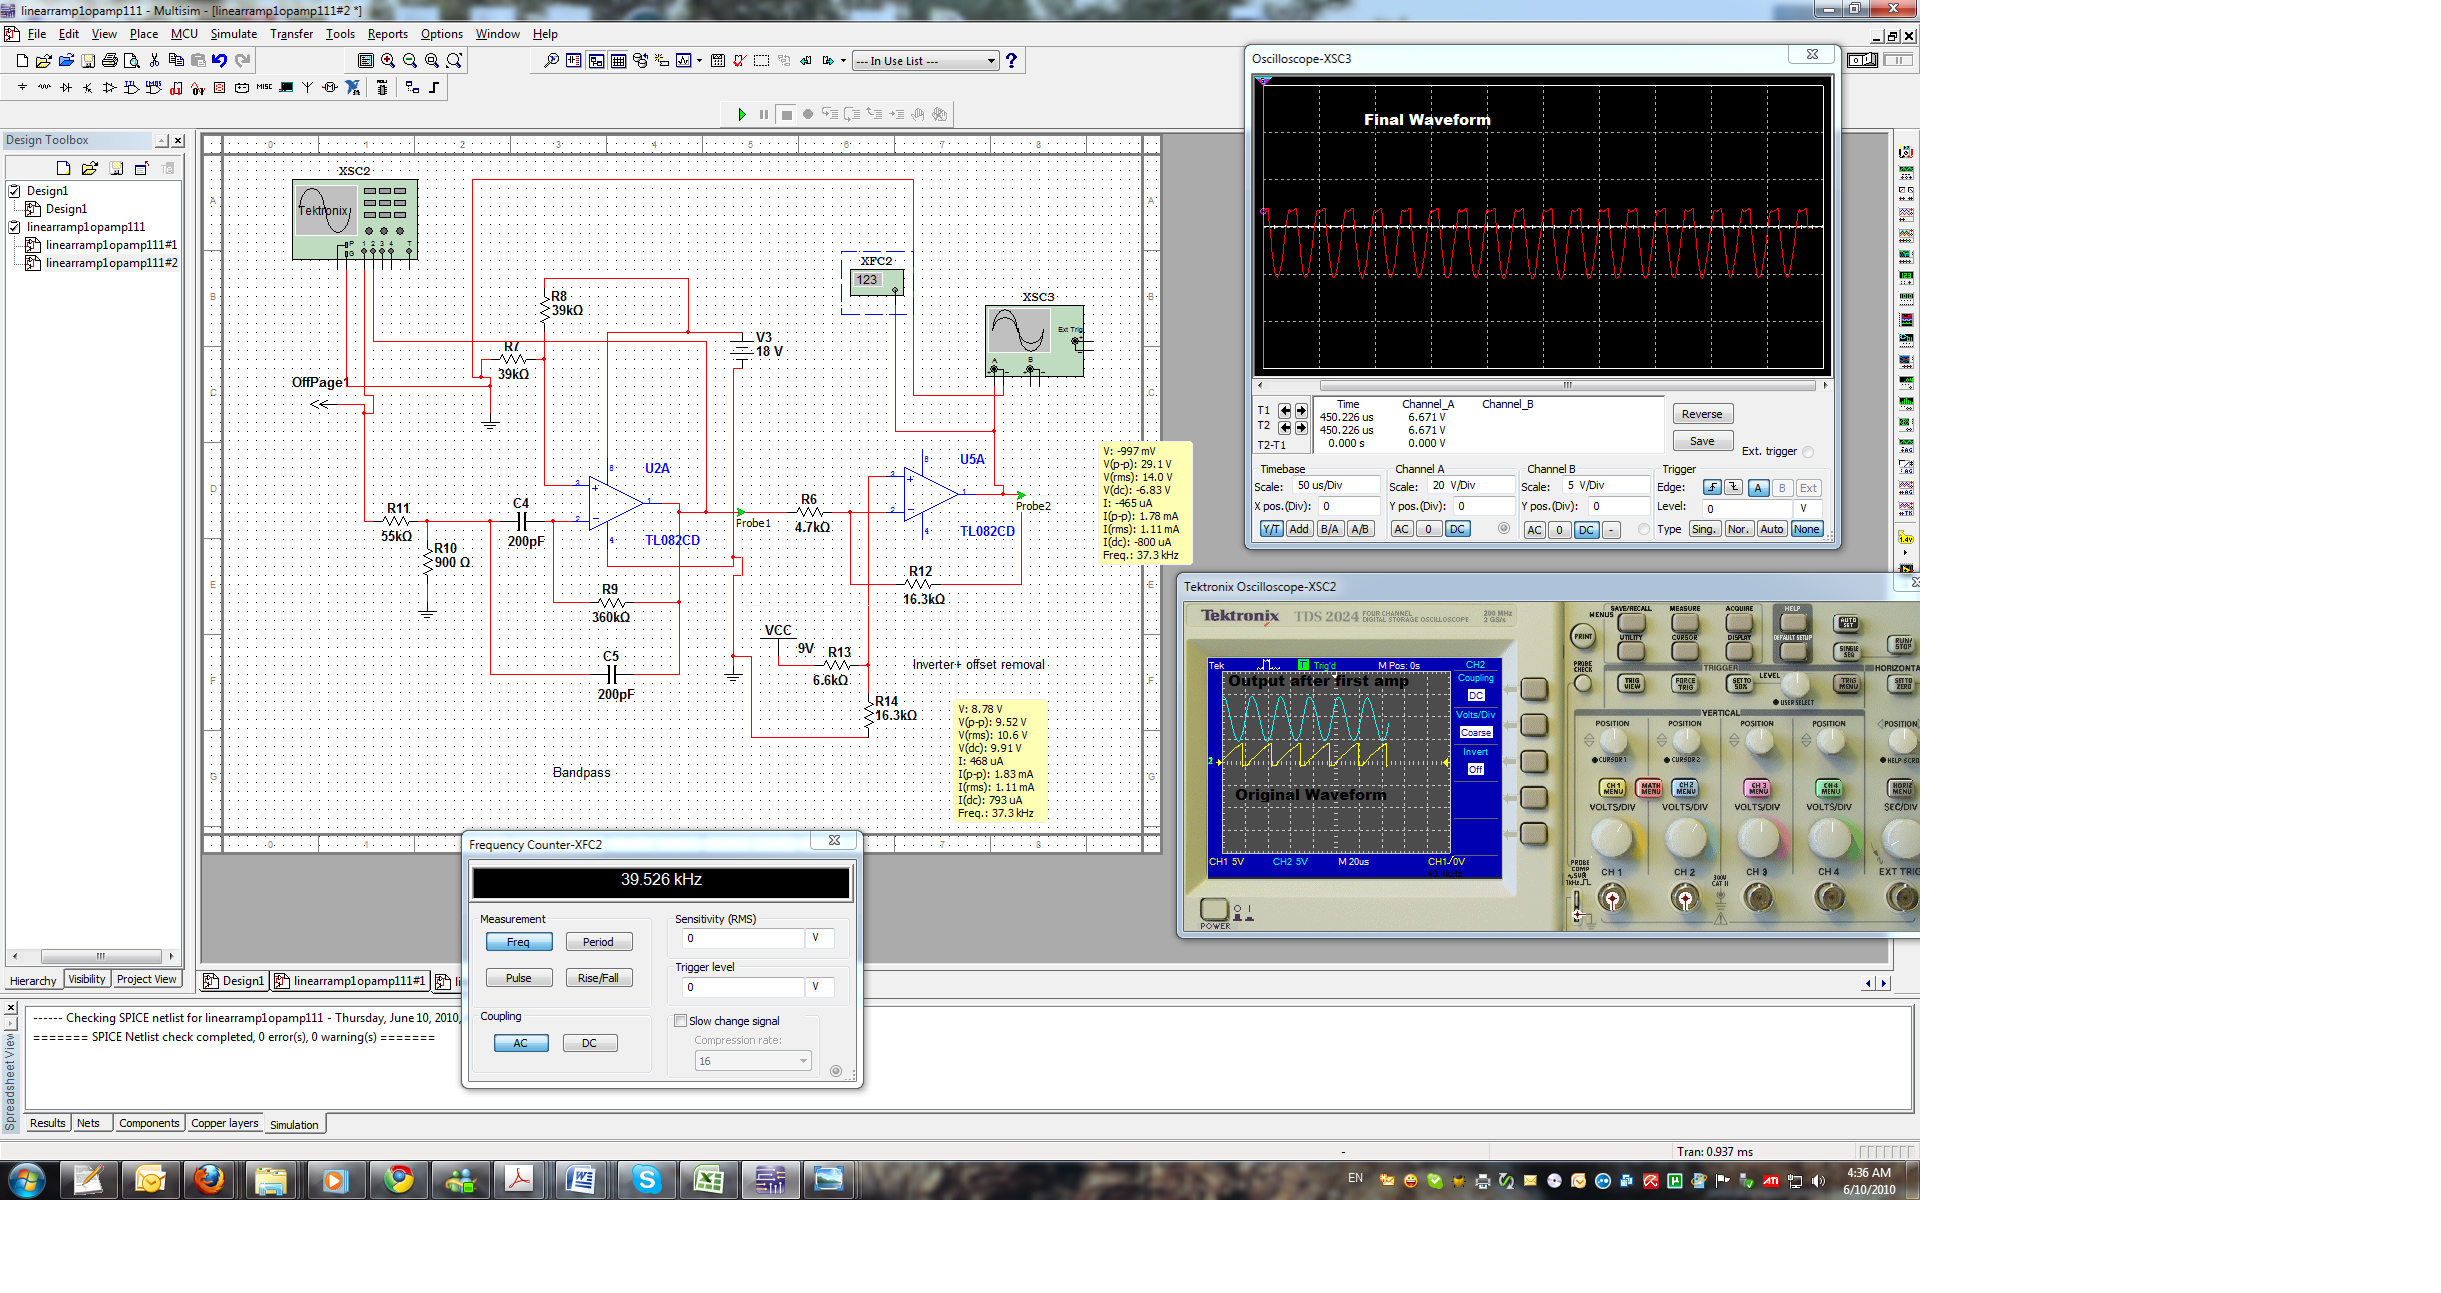The width and height of the screenshot is (2441, 1293).
Task: Set trigger type to Auto
Action: (x=1772, y=529)
